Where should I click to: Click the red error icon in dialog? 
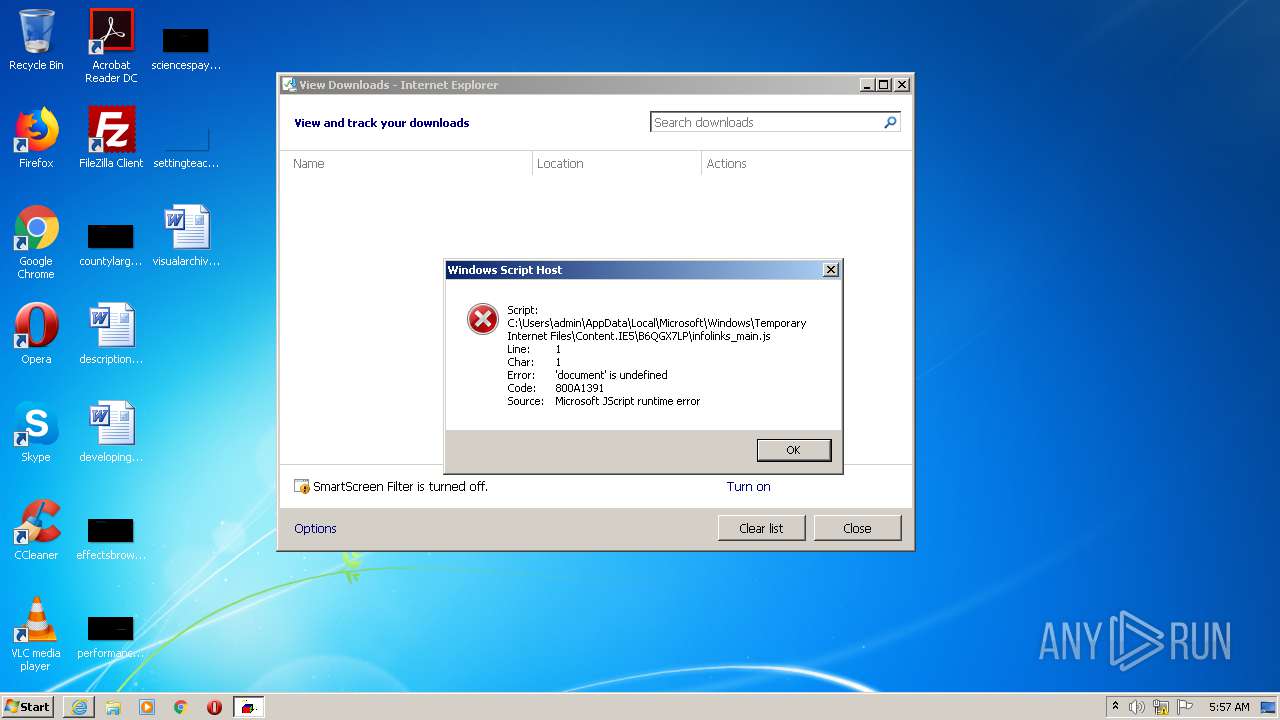[483, 319]
